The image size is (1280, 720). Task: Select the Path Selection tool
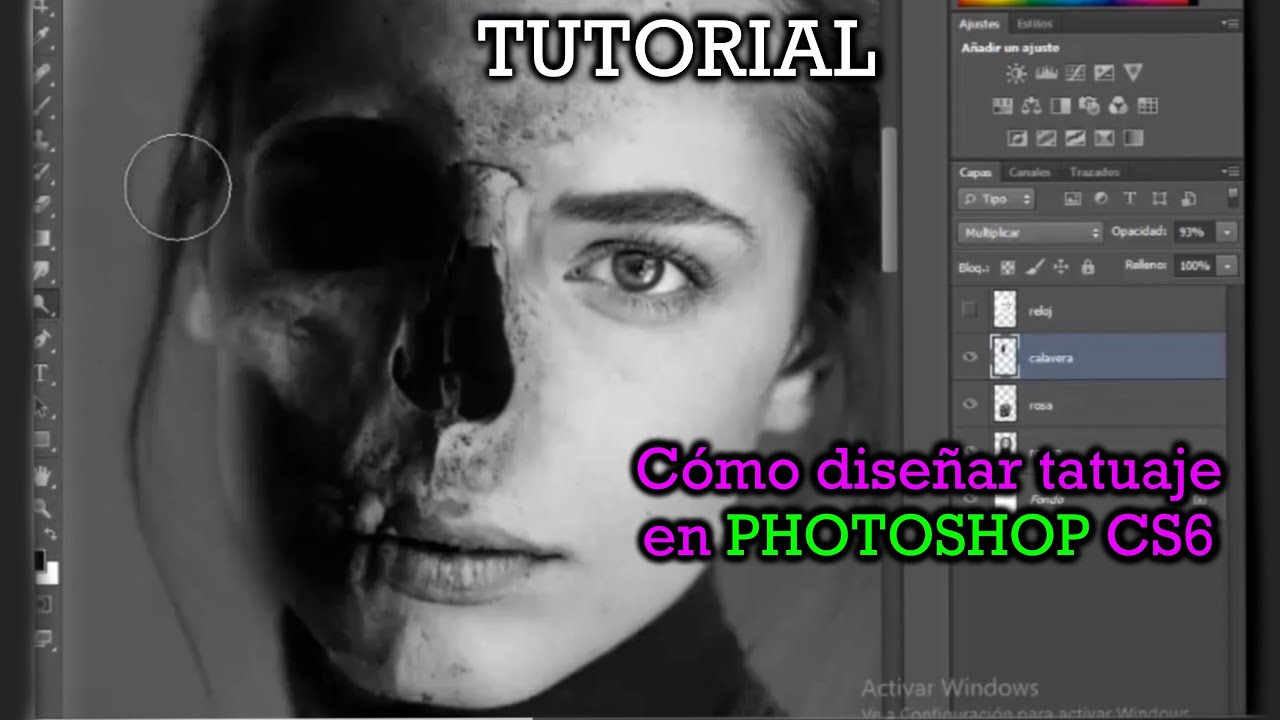coord(44,406)
